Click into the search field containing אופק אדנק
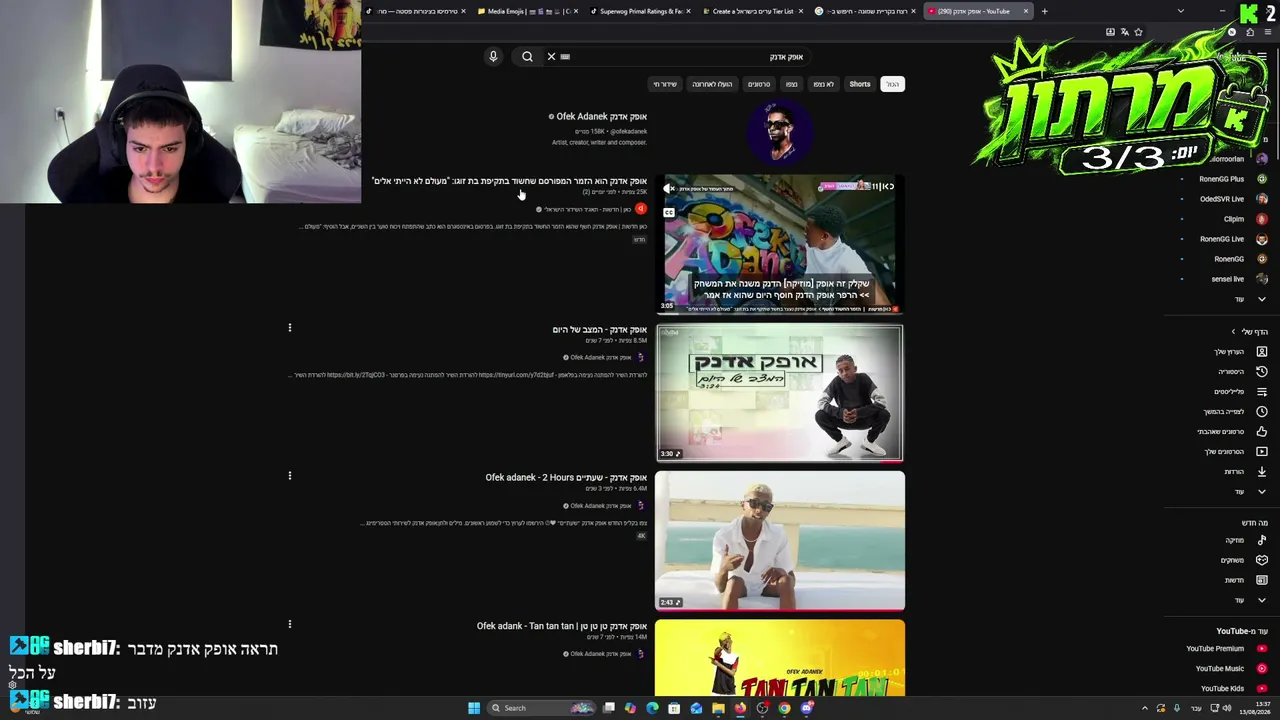Viewport: 1280px width, 720px height. [690, 57]
